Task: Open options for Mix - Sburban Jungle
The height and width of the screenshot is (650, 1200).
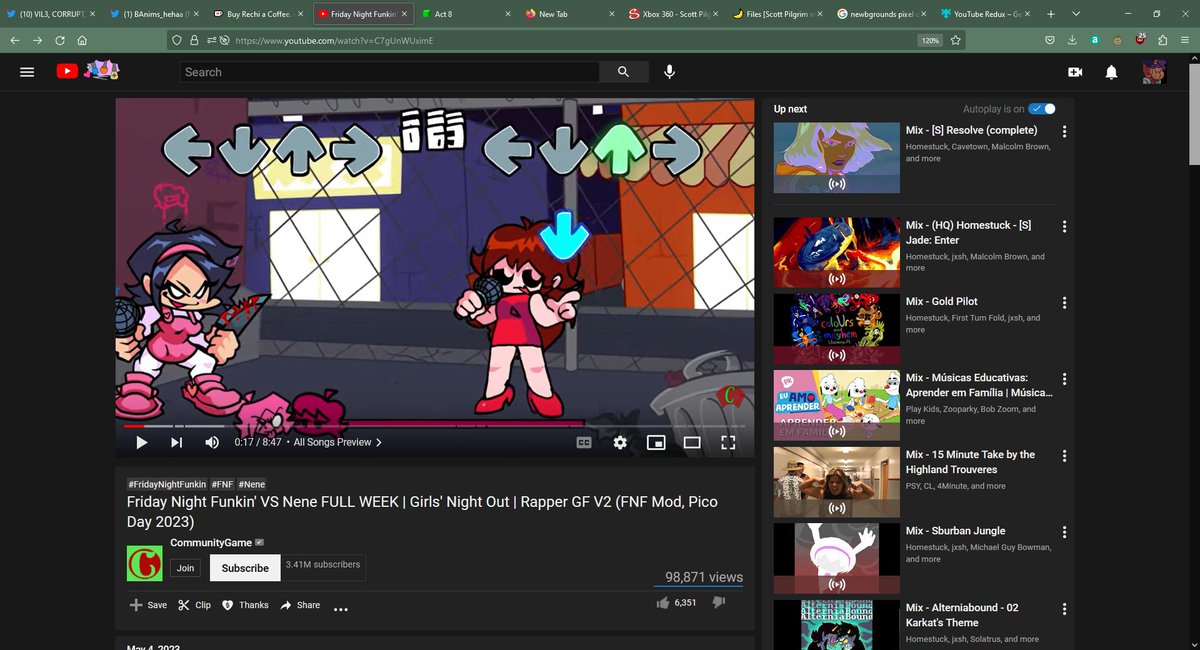Action: point(1065,532)
